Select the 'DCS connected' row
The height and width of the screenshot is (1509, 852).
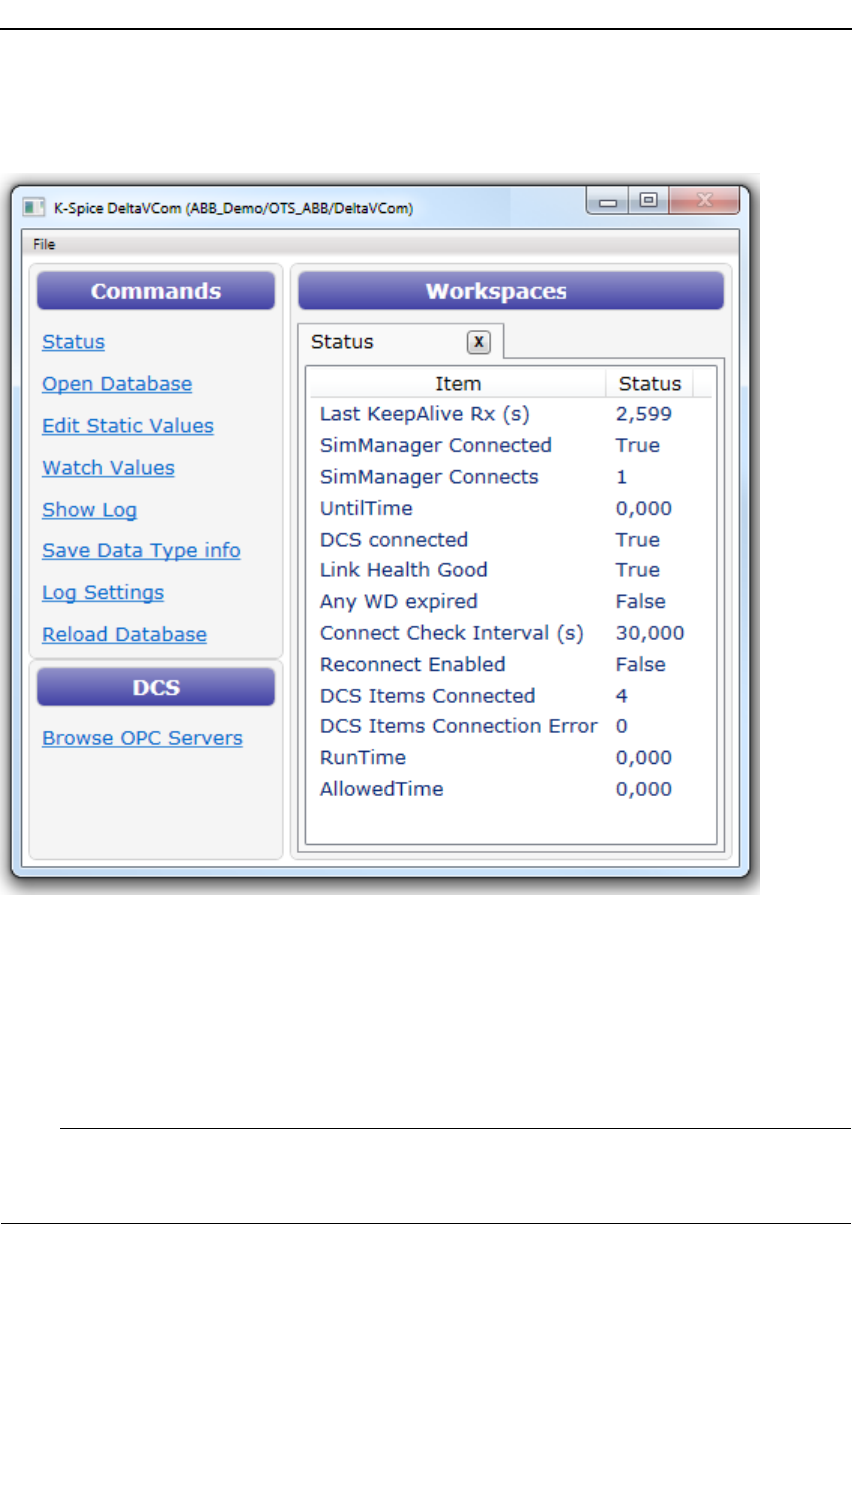(x=511, y=540)
